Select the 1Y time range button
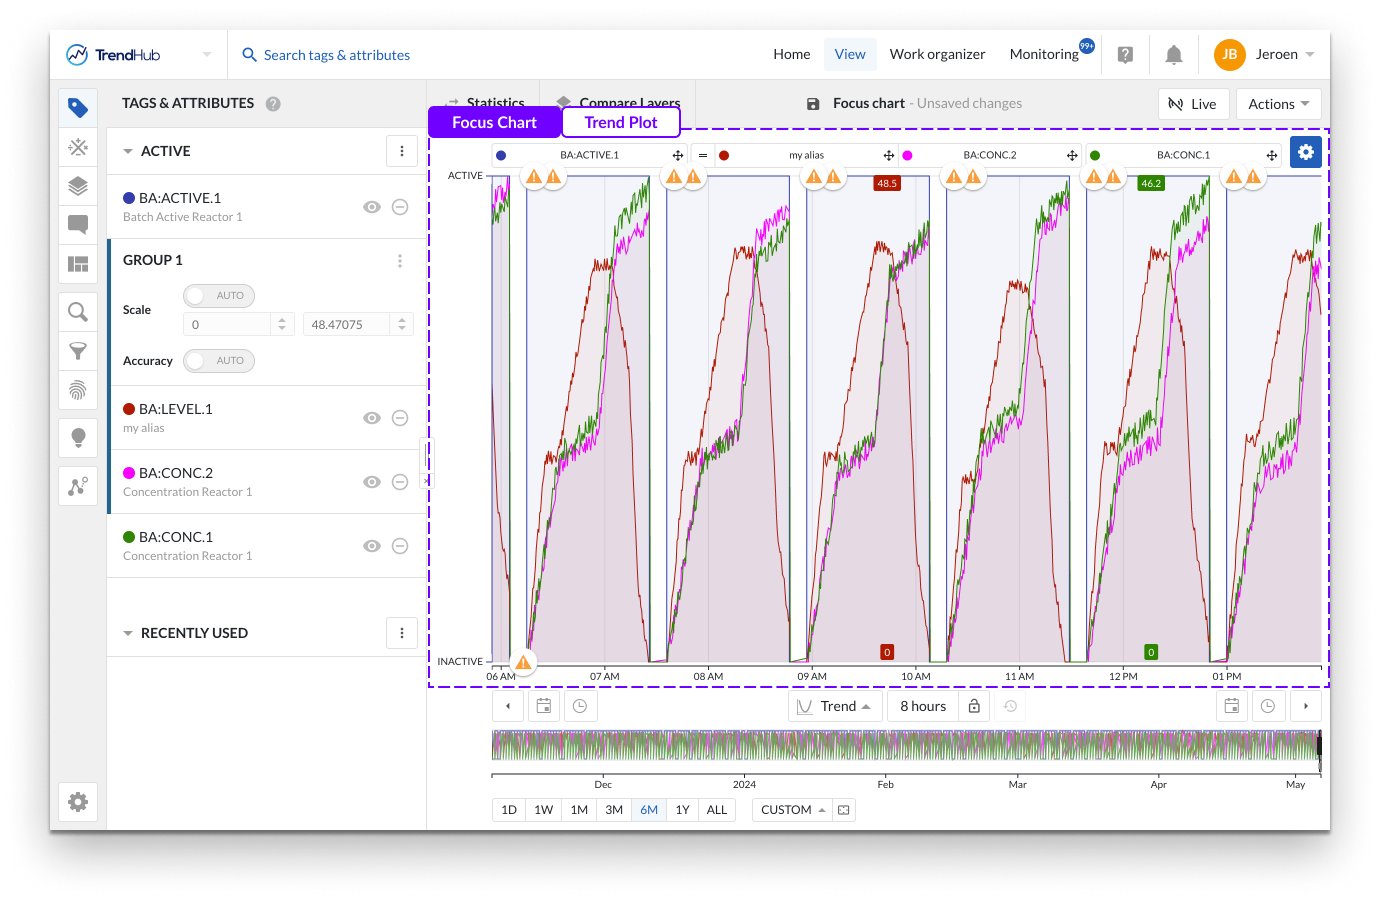Screen dimensions: 1380x900 682,810
